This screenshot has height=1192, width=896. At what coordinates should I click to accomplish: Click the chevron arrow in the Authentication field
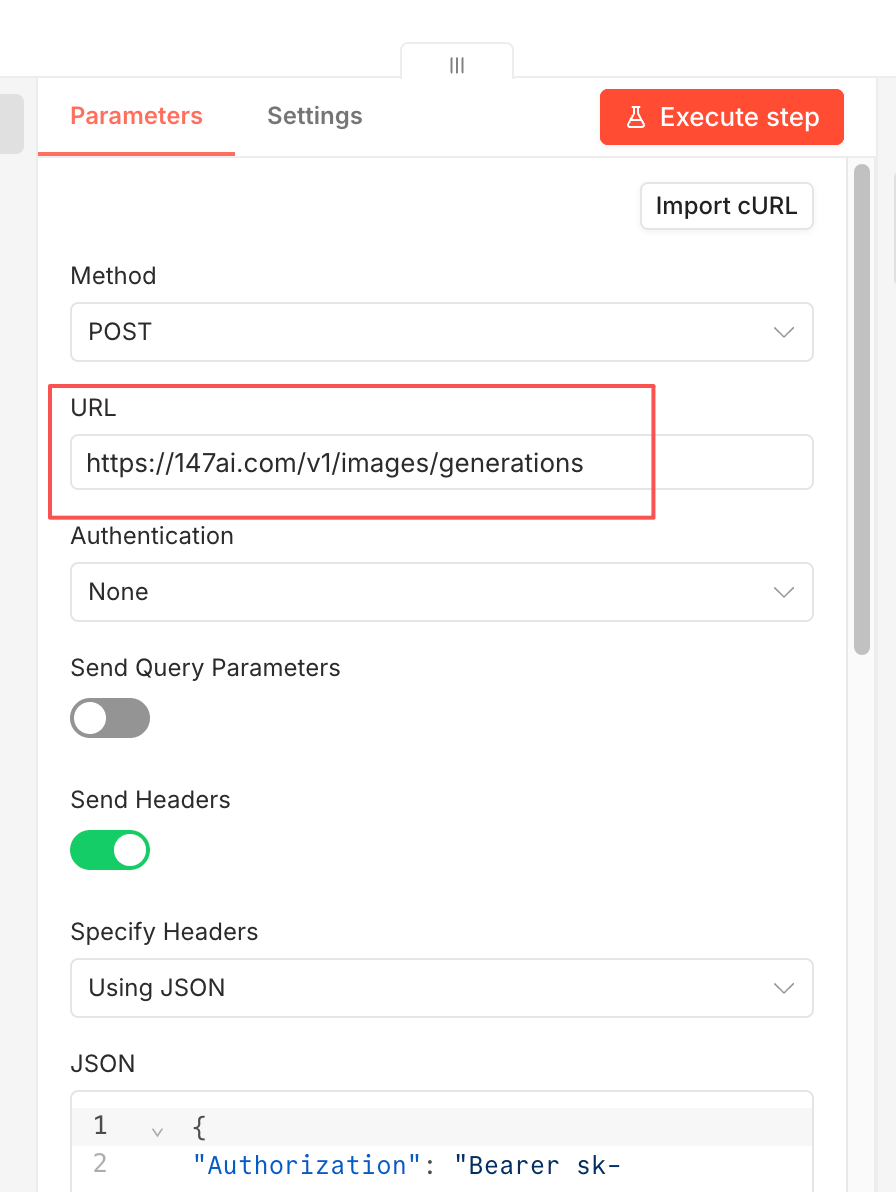[784, 592]
